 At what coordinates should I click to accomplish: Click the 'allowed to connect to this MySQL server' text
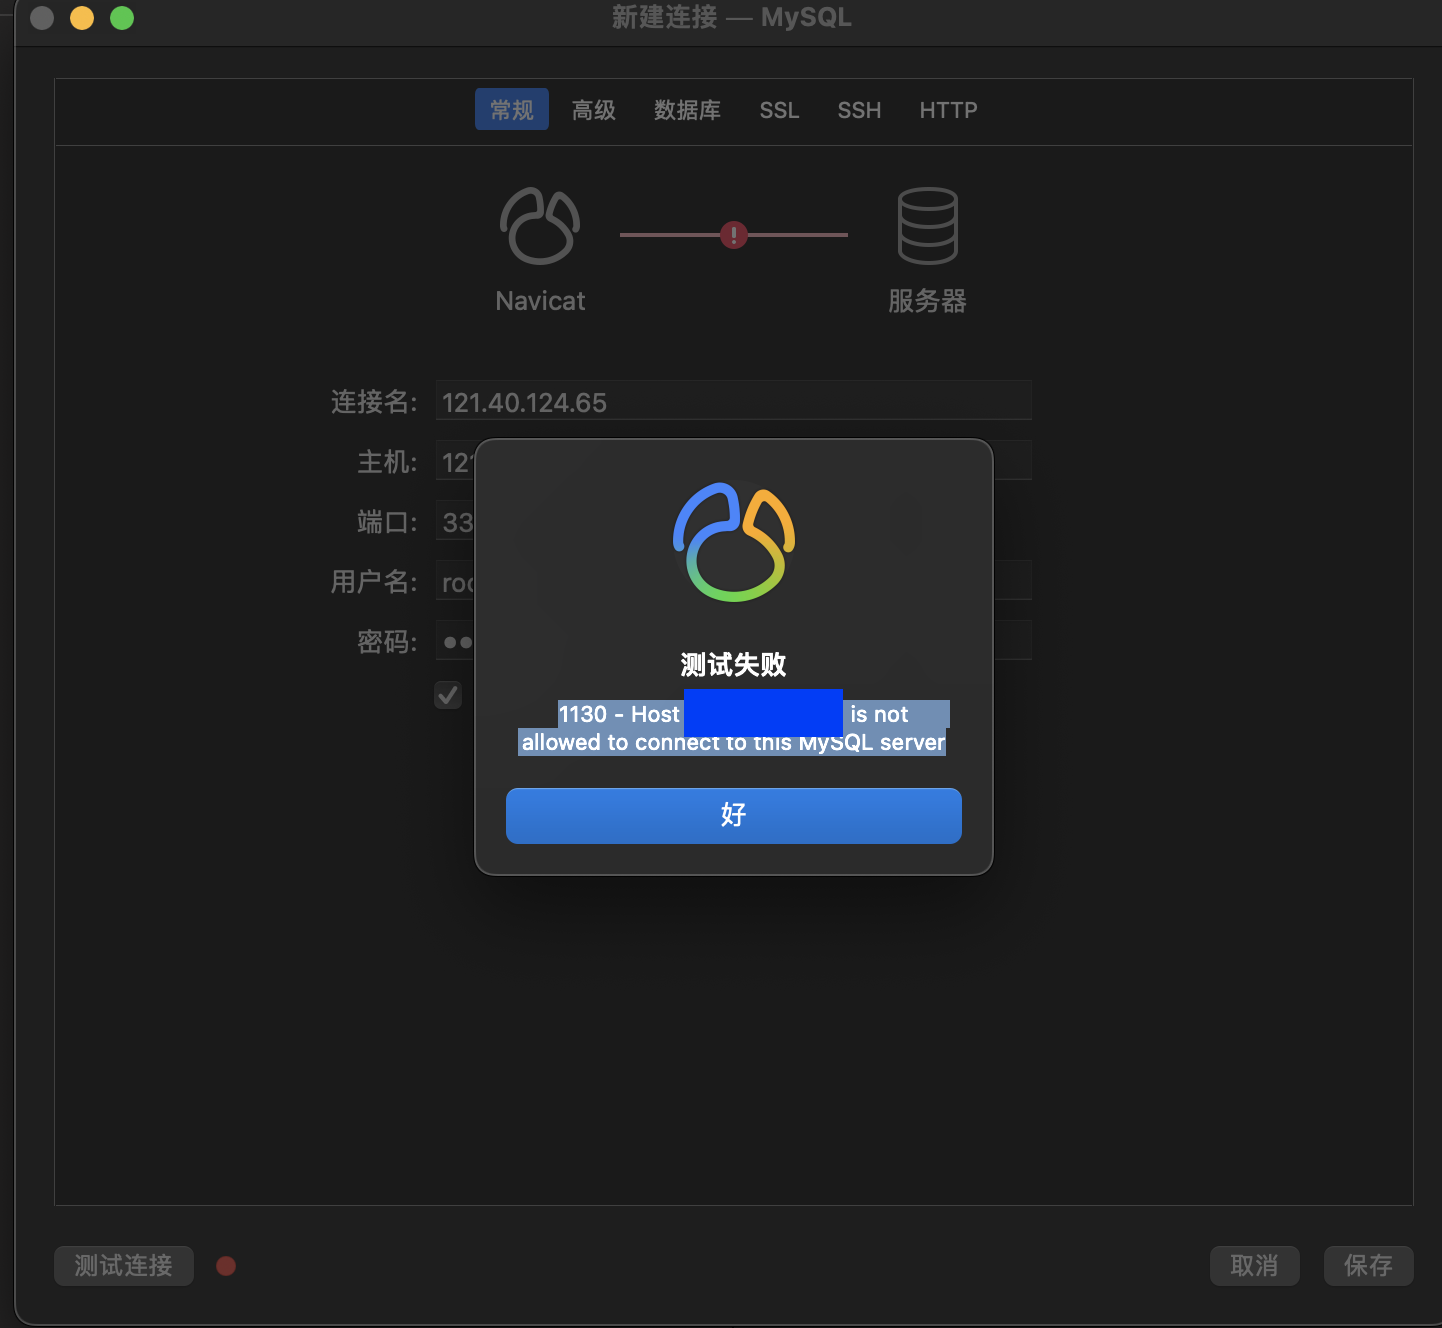click(x=733, y=742)
